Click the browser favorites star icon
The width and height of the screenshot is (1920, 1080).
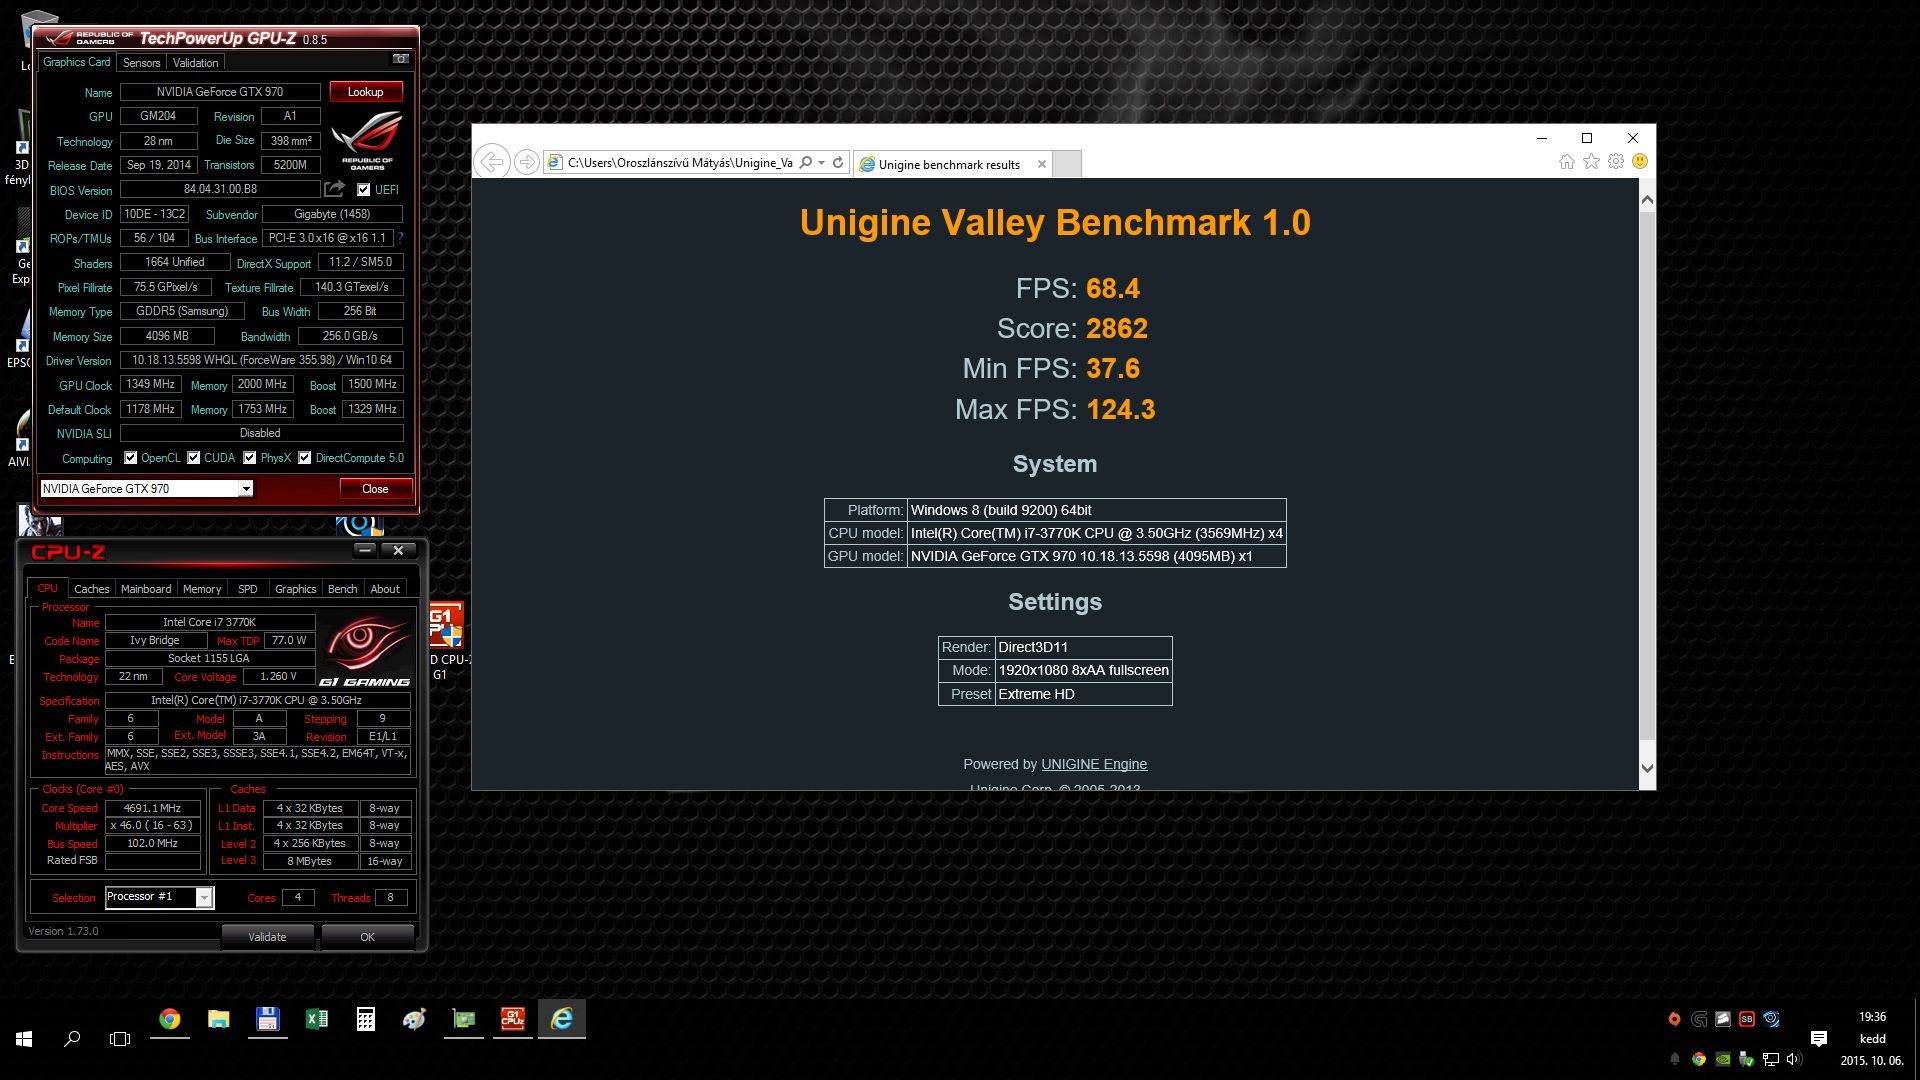(1591, 162)
